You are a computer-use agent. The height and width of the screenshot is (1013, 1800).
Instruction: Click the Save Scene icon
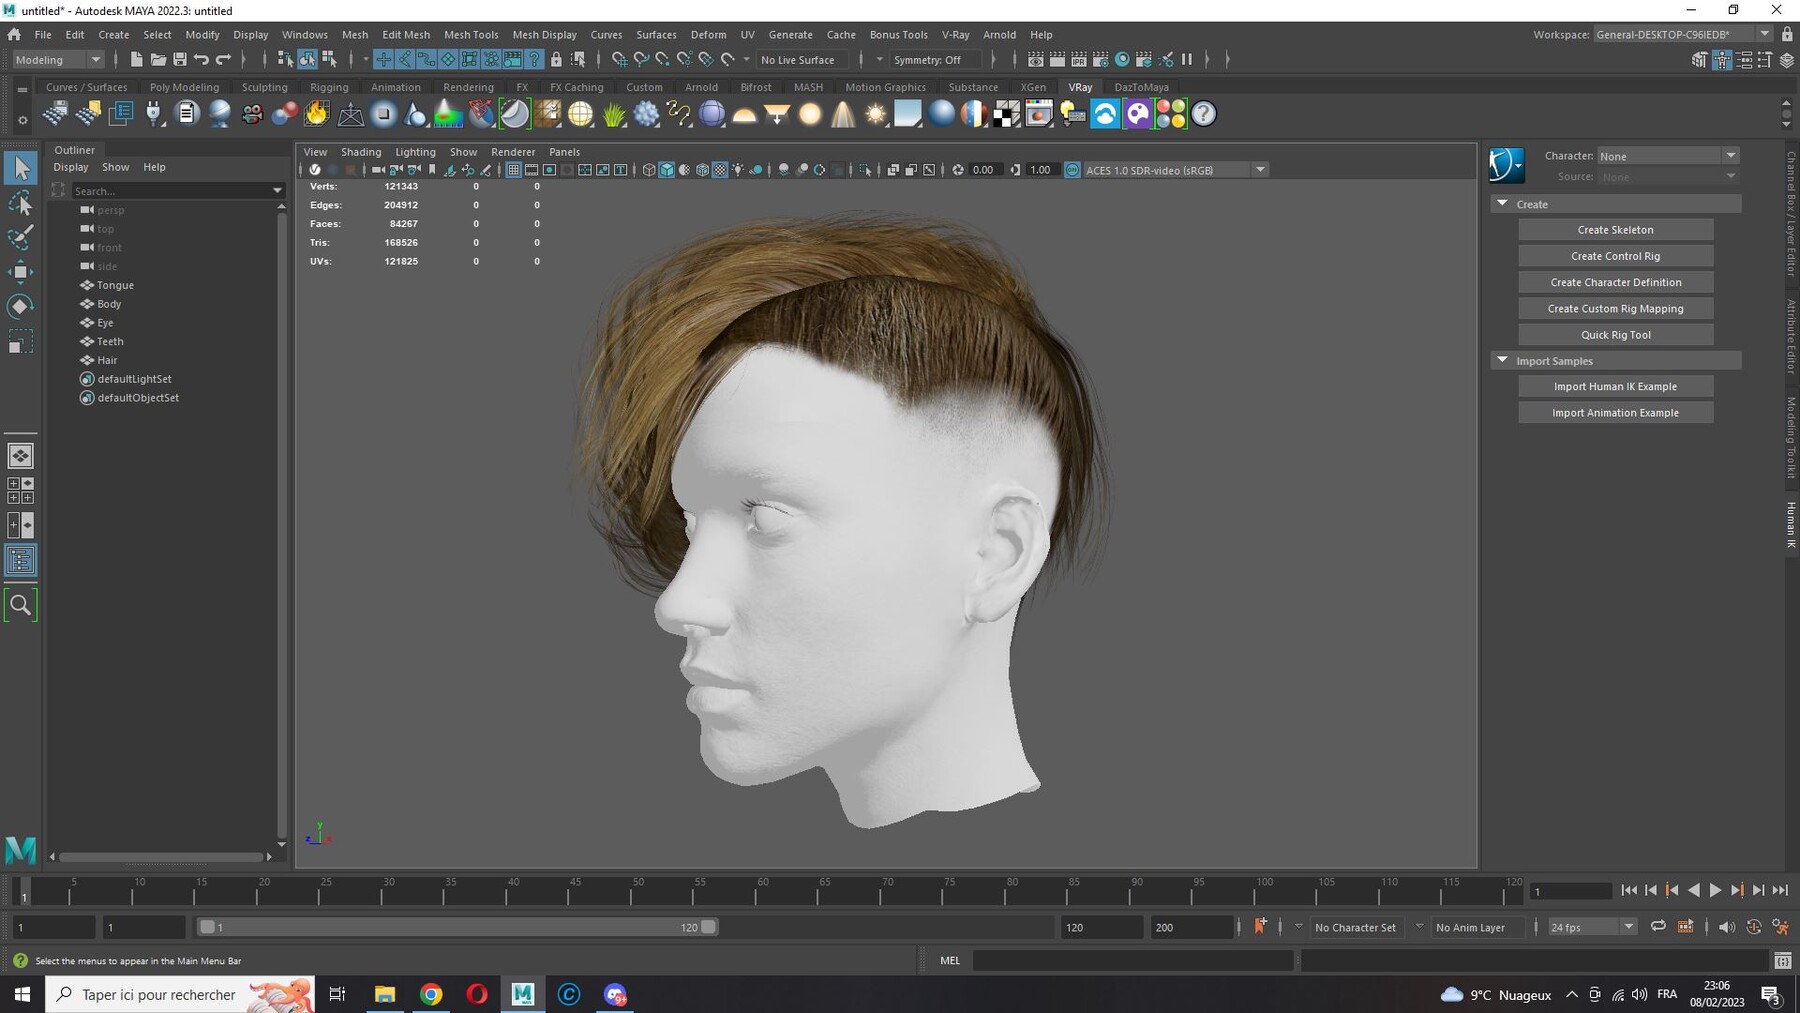[x=180, y=60]
